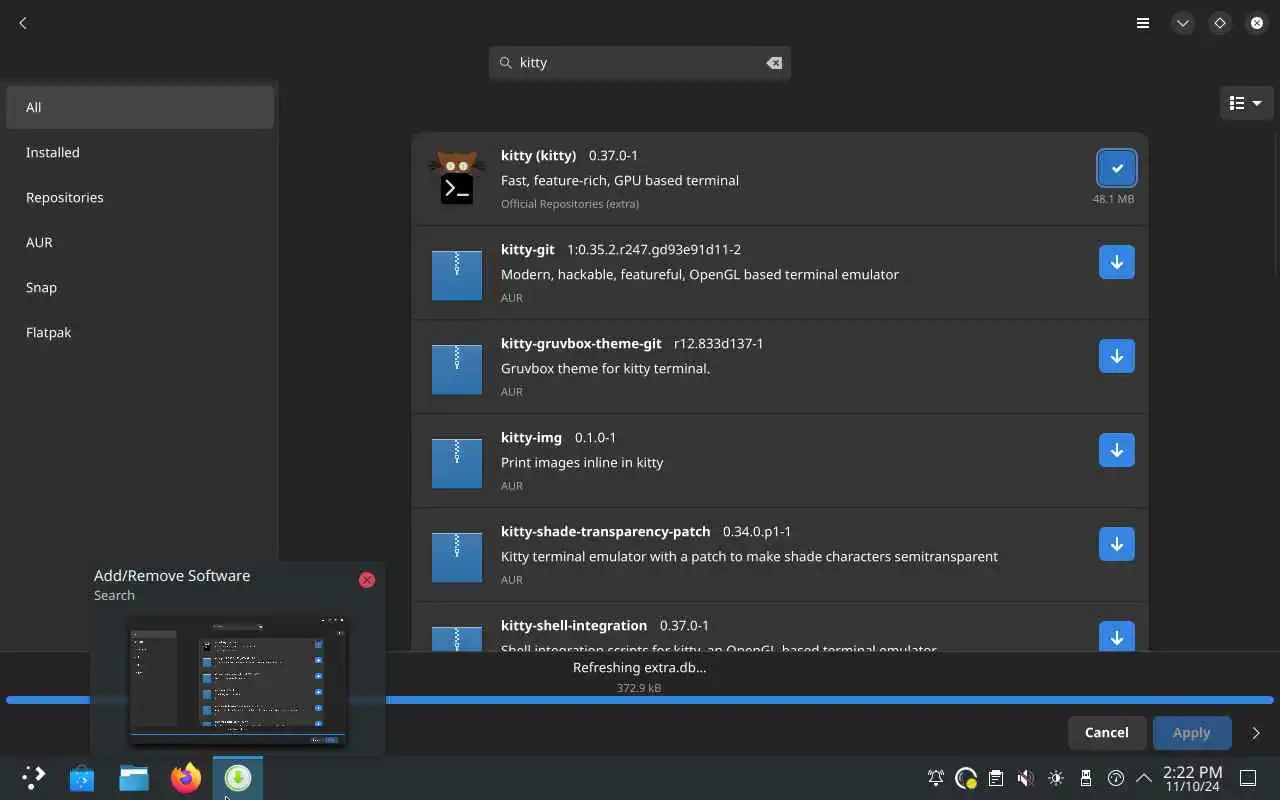Click the back arrow in the header
This screenshot has height=800, width=1280.
point(23,23)
